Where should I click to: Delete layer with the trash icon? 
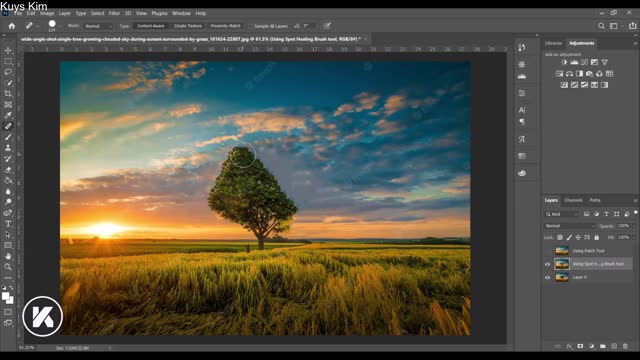(625, 346)
